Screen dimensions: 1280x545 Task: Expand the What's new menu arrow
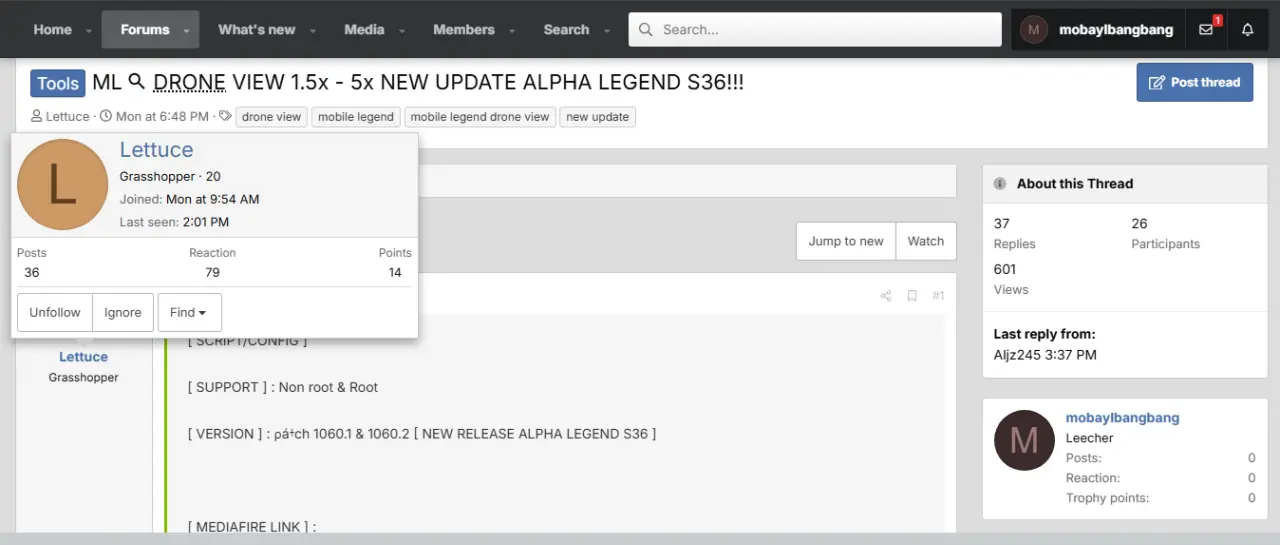pos(312,31)
